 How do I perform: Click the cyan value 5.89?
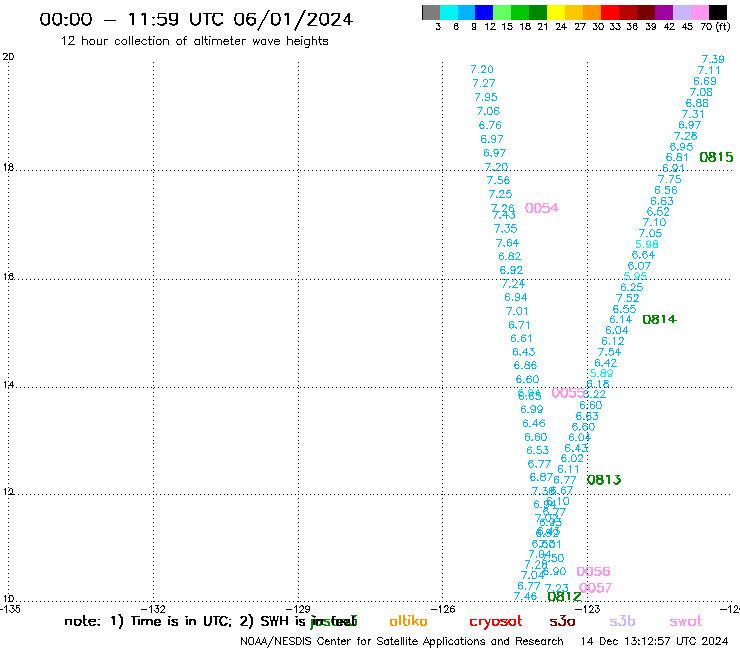pyautogui.click(x=602, y=373)
